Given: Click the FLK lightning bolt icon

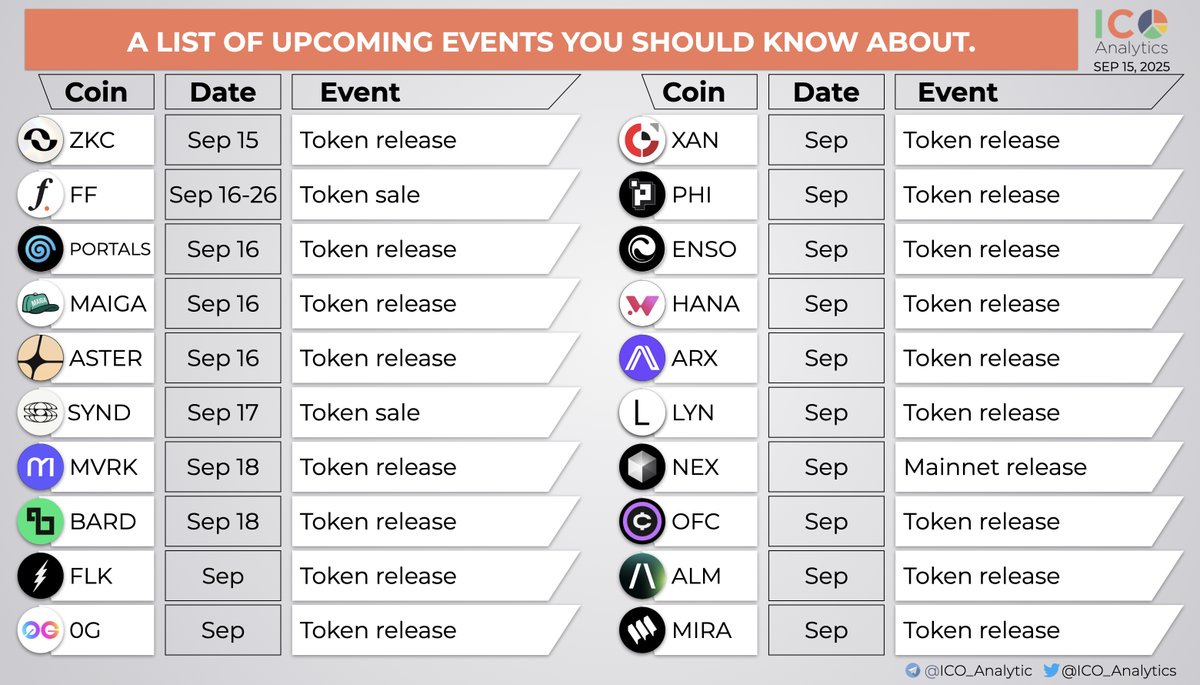Looking at the screenshot, I should click(x=41, y=576).
